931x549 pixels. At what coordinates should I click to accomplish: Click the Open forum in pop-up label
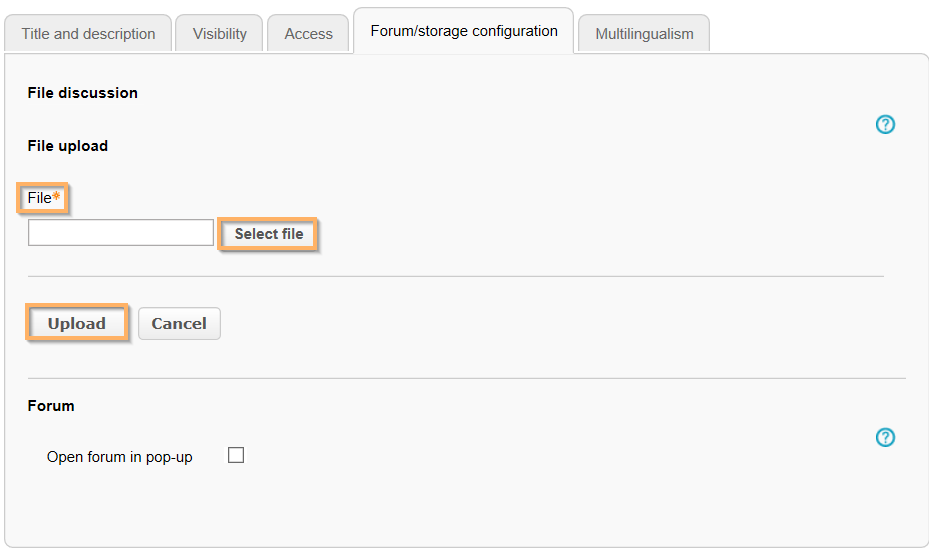pyautogui.click(x=120, y=457)
